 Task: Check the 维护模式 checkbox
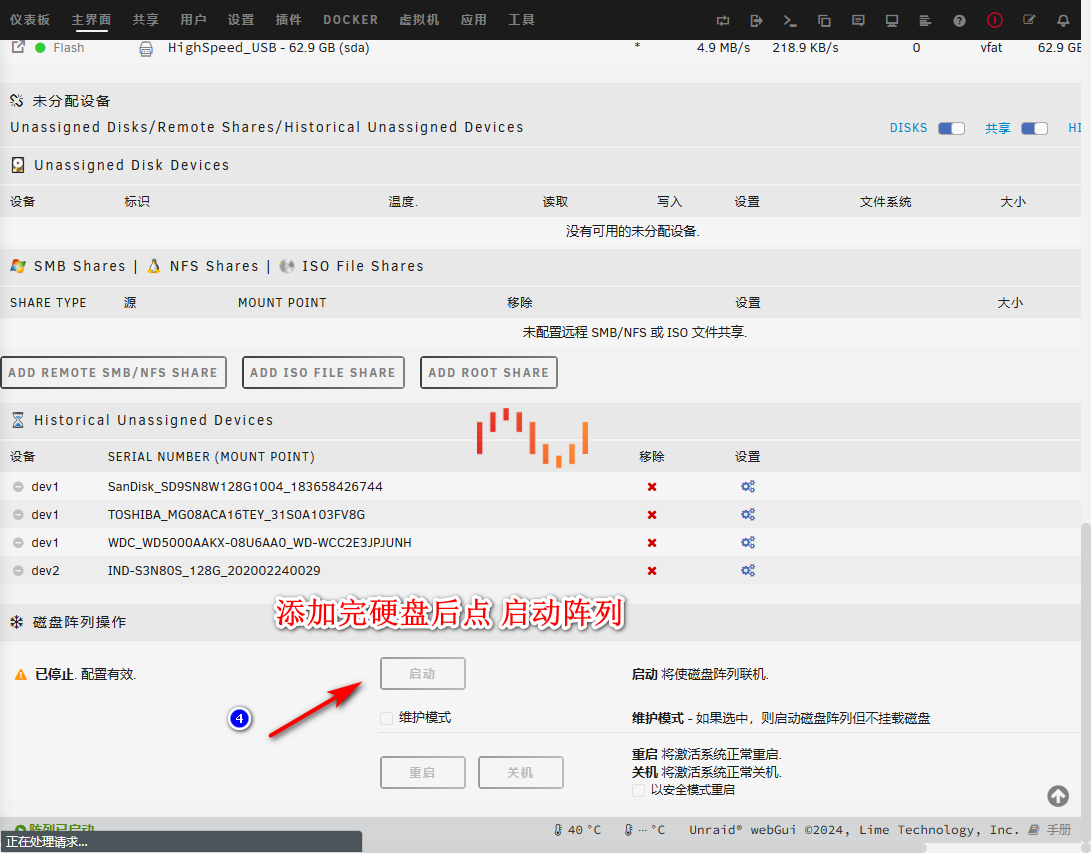(386, 718)
